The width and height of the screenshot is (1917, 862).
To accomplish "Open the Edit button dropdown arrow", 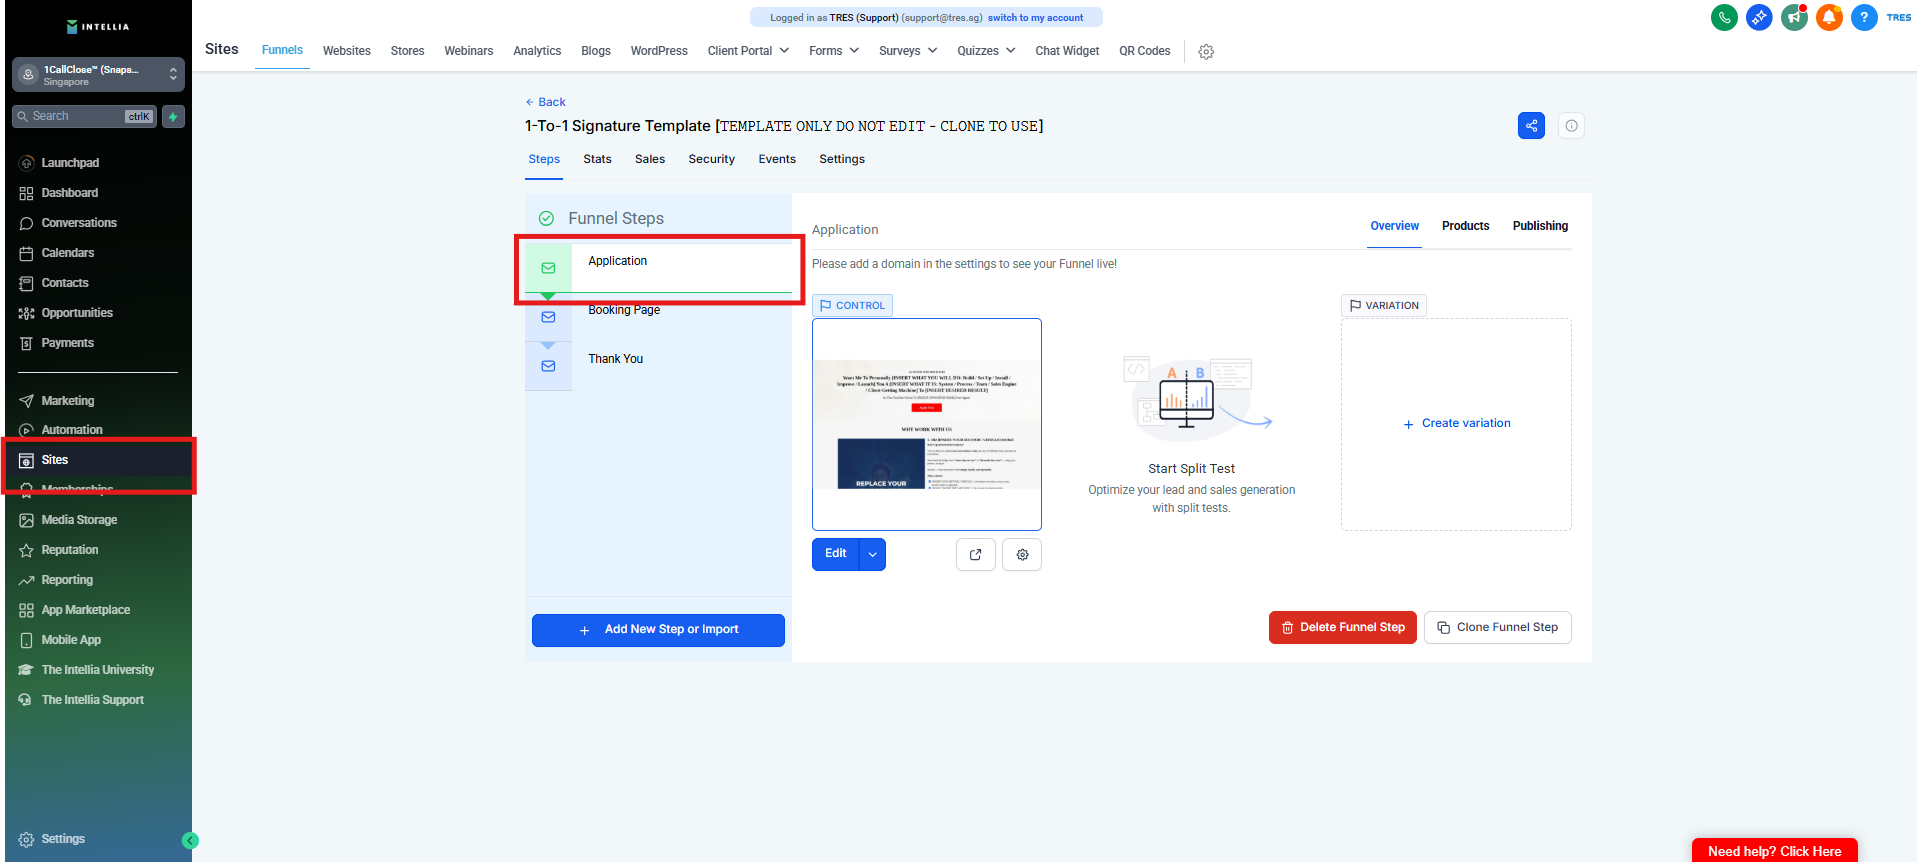I will pyautogui.click(x=873, y=554).
